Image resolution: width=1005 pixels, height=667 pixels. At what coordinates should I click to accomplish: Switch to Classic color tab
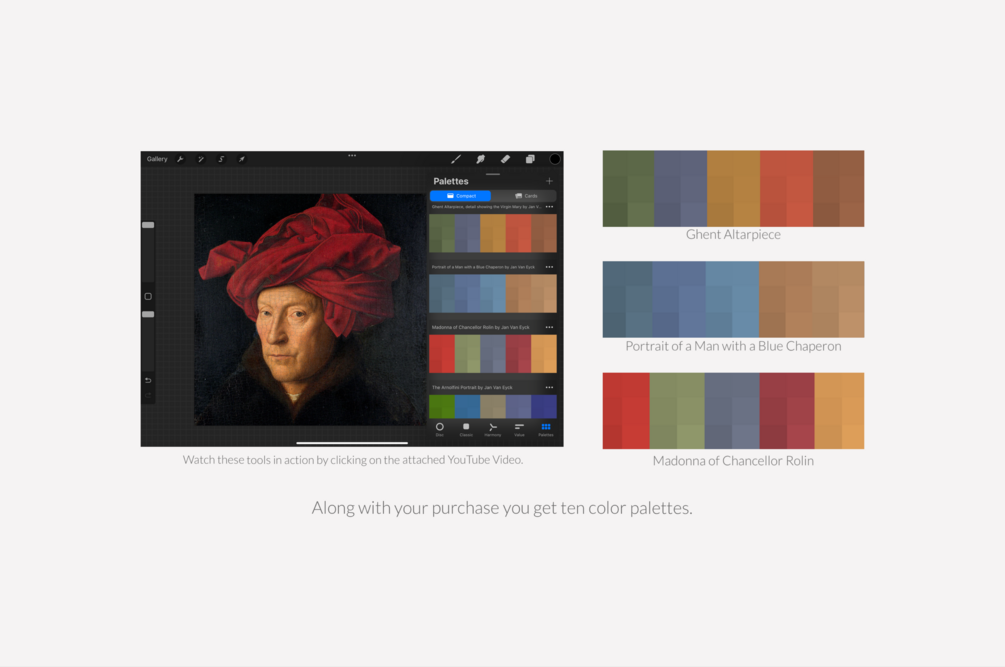tap(466, 429)
